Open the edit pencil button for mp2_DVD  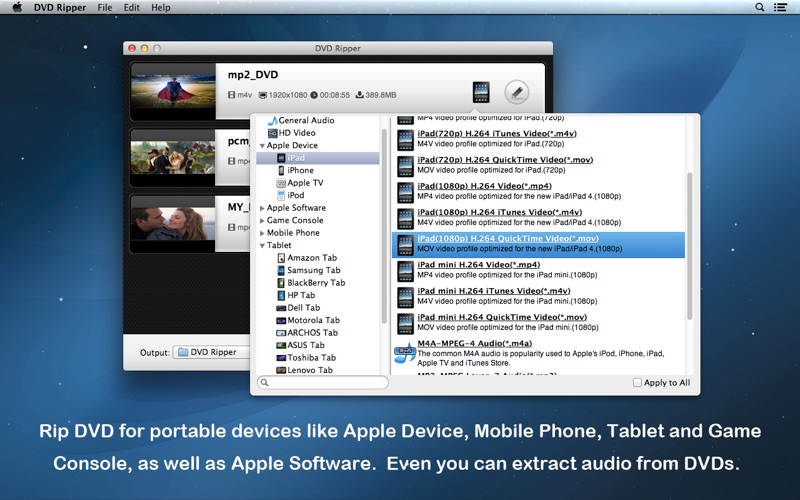(x=516, y=92)
